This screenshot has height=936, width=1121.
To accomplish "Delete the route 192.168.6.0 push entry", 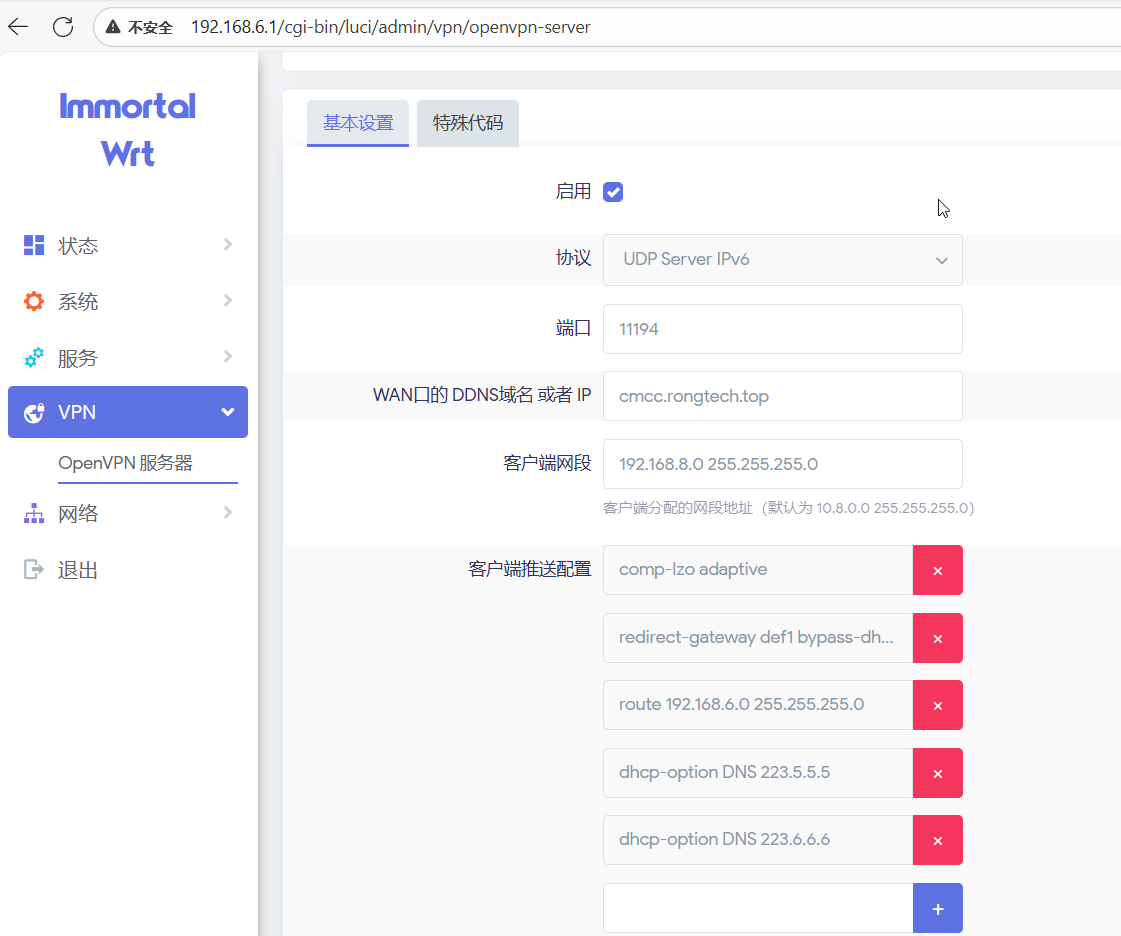I will click(937, 705).
